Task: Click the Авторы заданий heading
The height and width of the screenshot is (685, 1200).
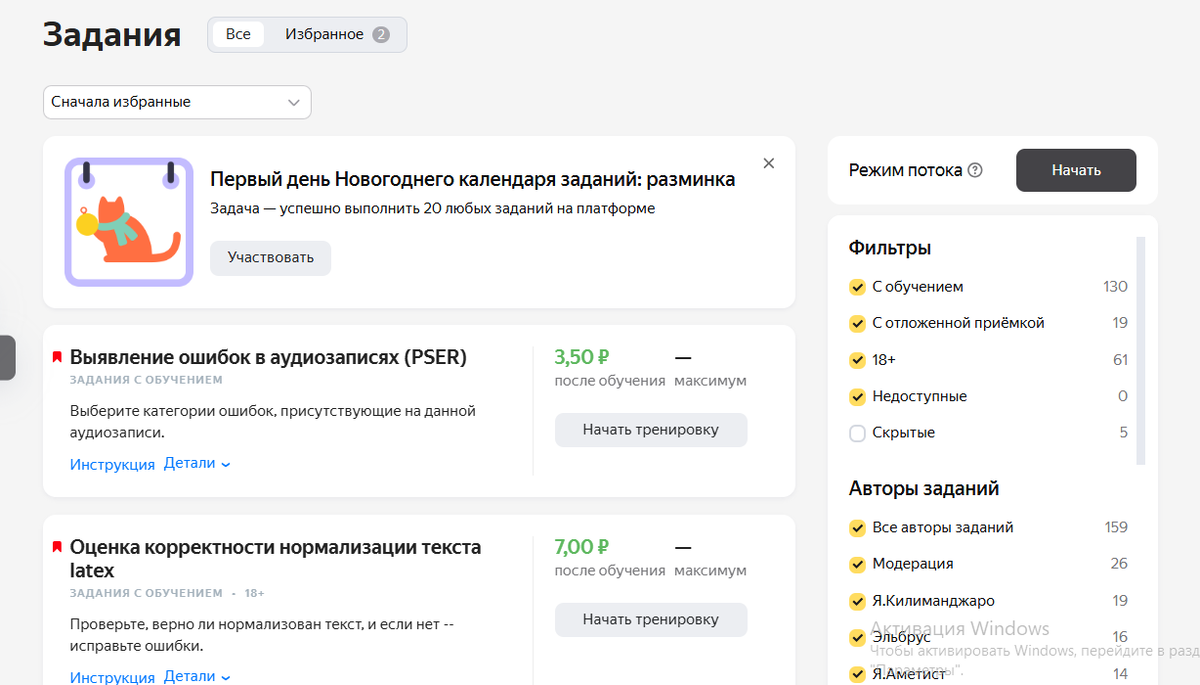Action: [x=924, y=489]
